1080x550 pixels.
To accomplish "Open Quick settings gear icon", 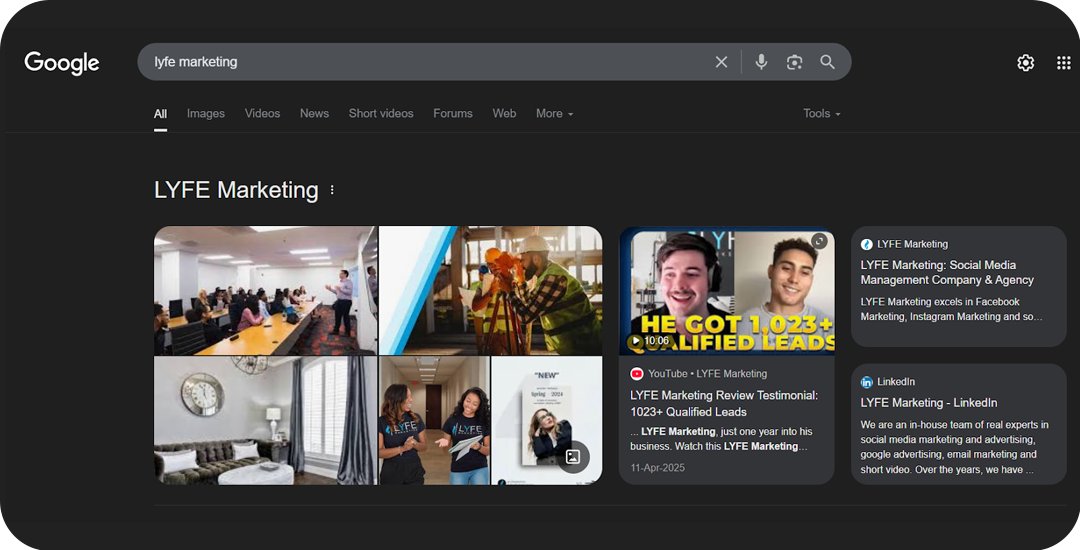I will point(1026,63).
